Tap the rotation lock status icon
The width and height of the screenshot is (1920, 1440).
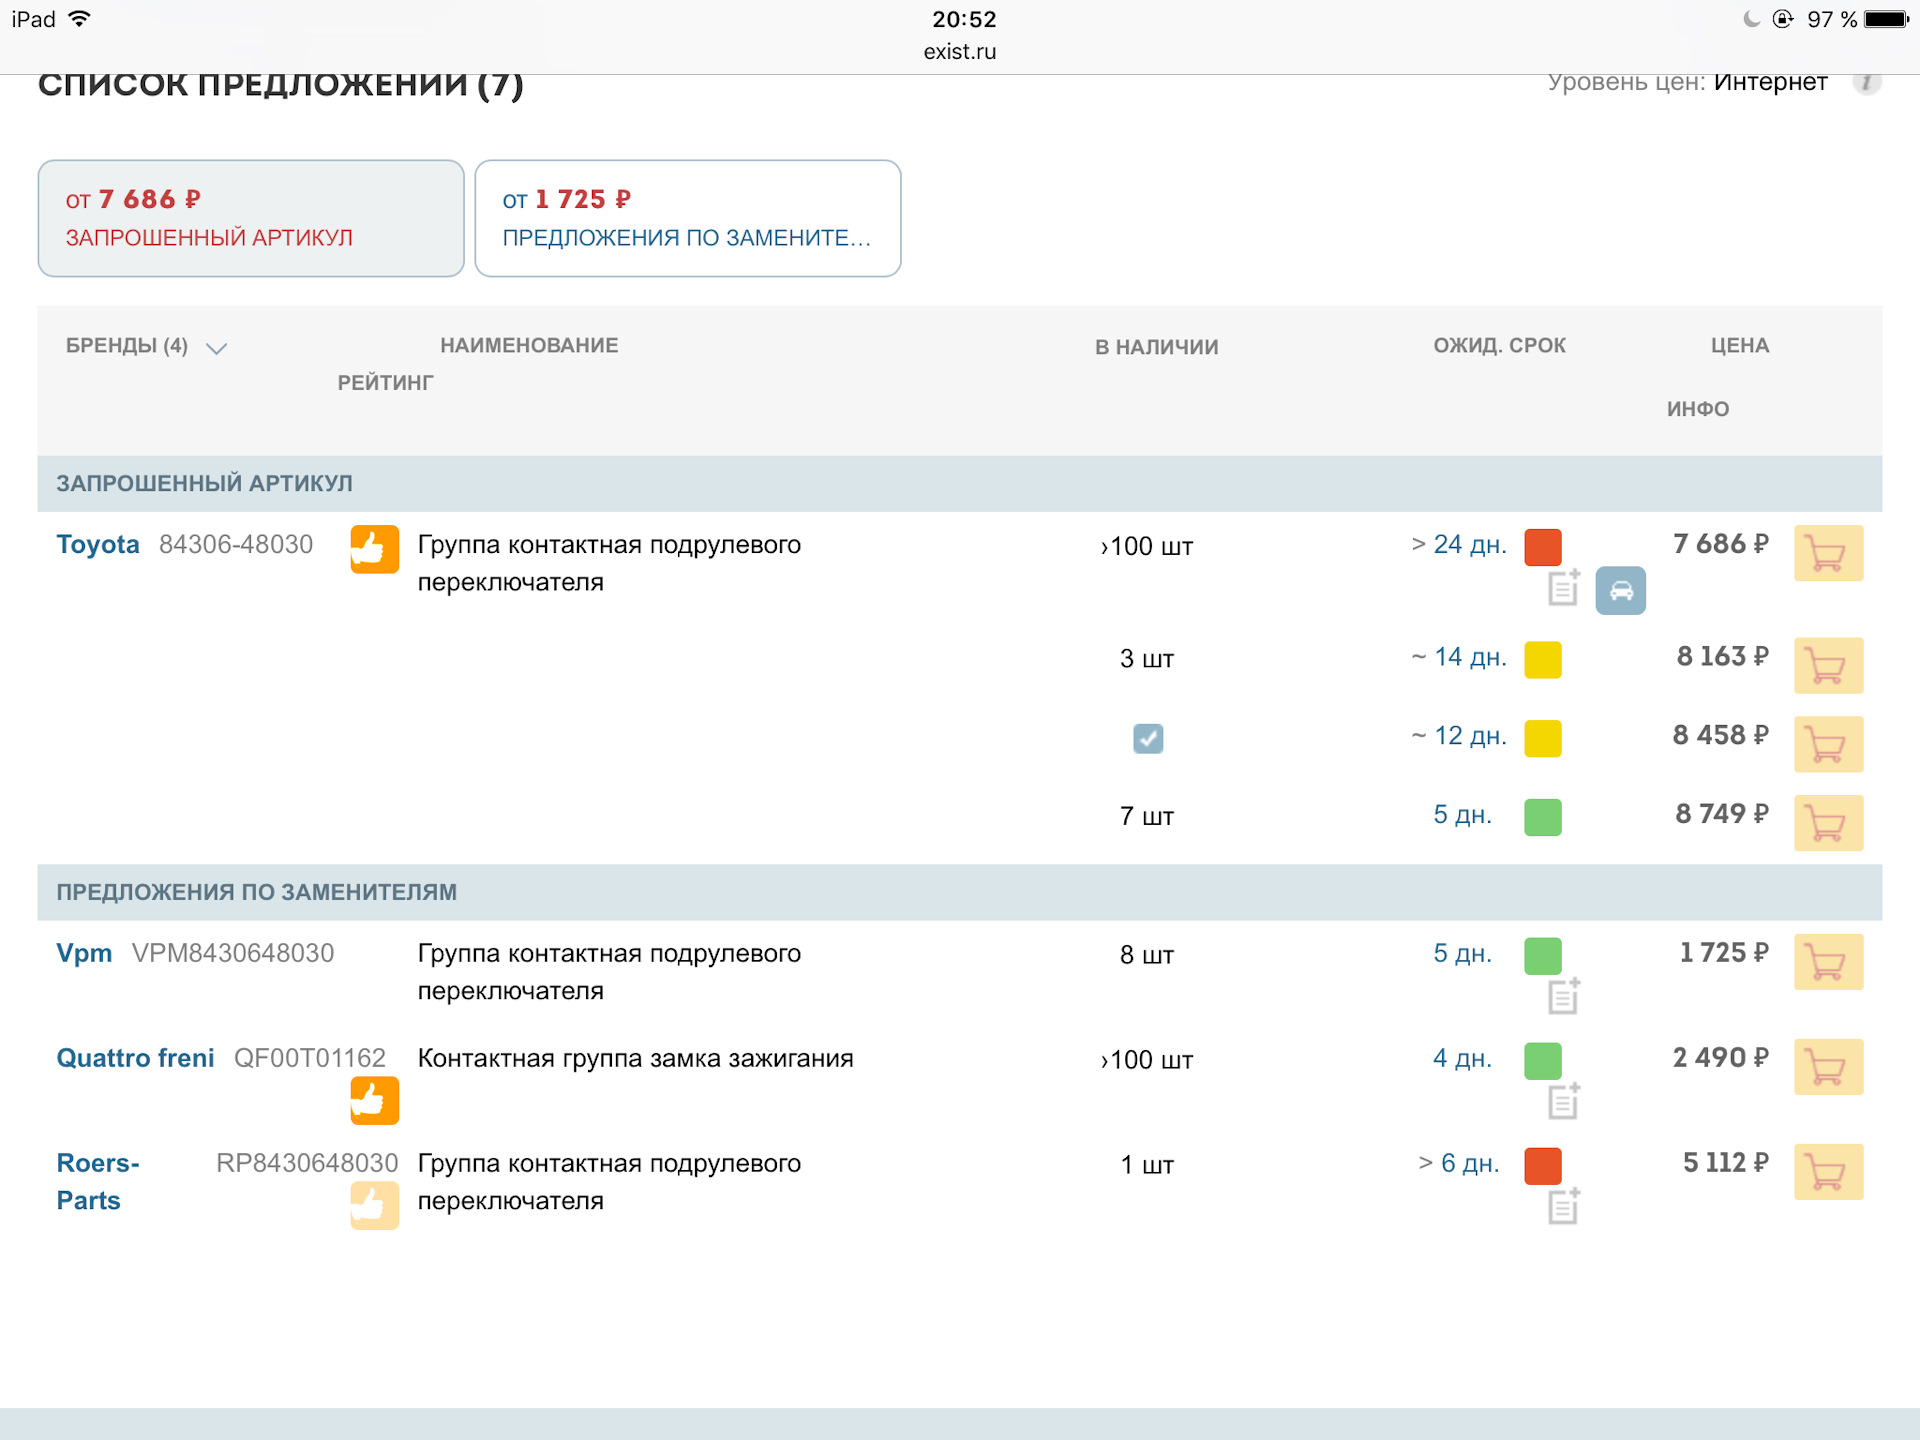point(1783,19)
